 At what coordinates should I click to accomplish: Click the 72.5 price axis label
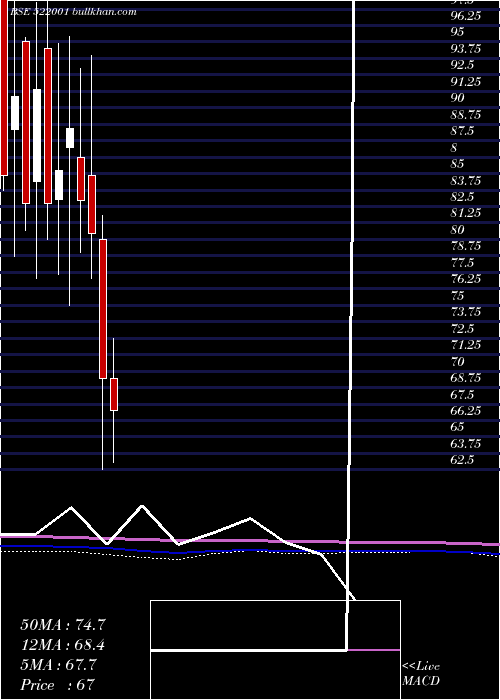click(x=462, y=329)
